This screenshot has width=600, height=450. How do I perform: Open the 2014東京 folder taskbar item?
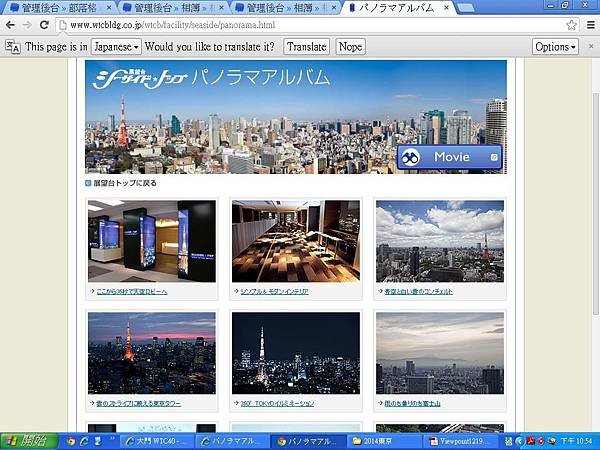(385, 441)
